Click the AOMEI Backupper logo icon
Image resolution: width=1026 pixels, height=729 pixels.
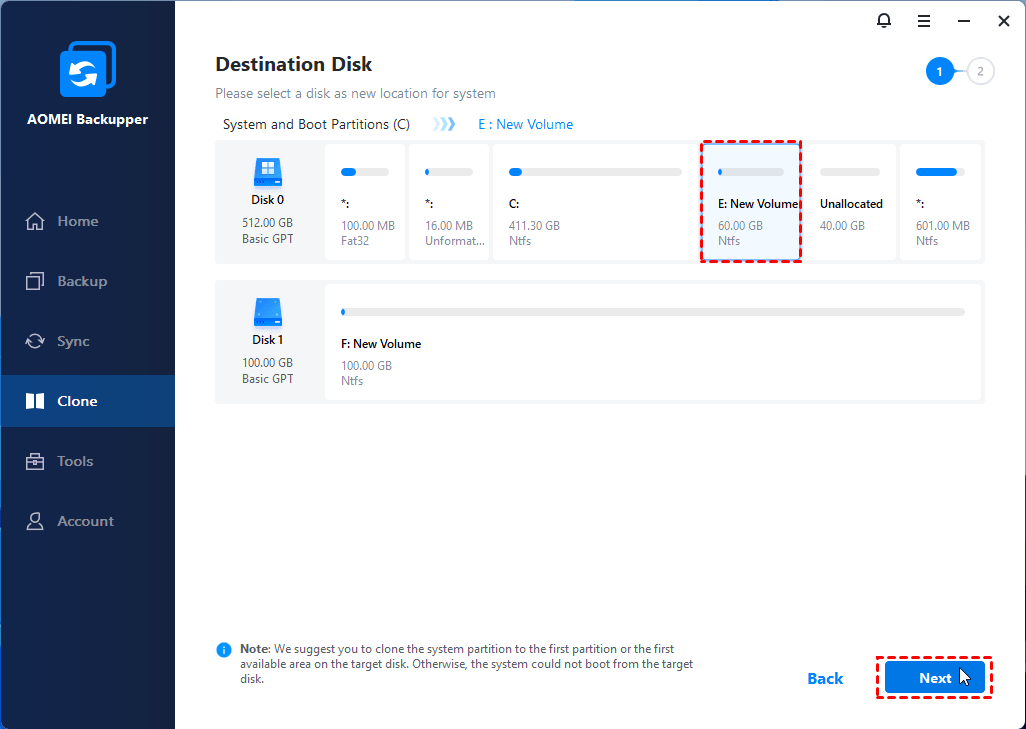[x=88, y=69]
